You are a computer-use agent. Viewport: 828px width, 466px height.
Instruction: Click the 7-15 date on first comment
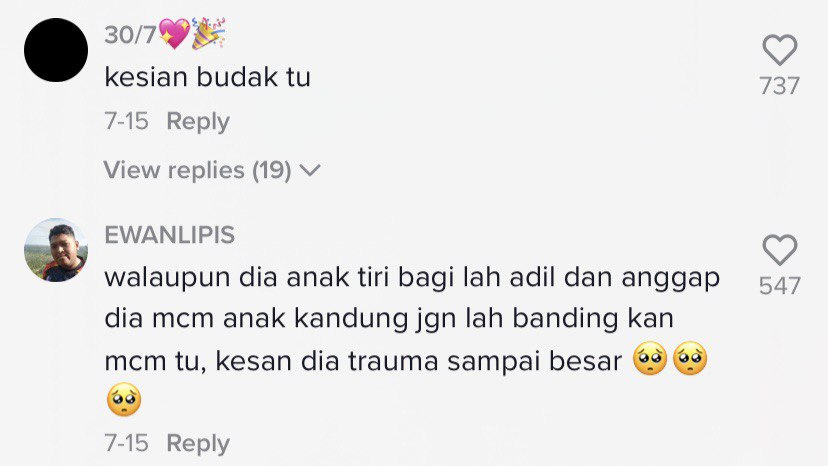(x=126, y=121)
